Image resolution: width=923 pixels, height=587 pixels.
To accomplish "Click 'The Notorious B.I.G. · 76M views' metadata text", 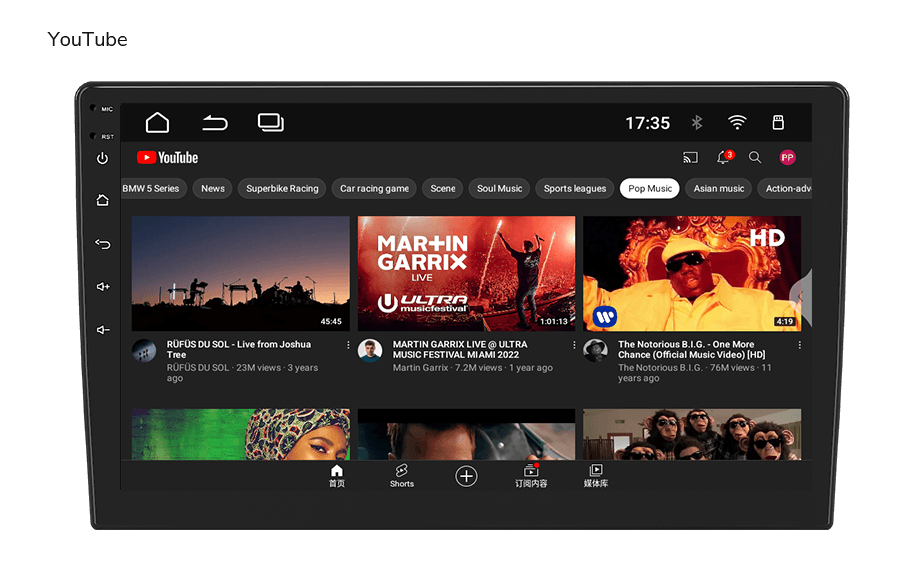I will tap(694, 373).
